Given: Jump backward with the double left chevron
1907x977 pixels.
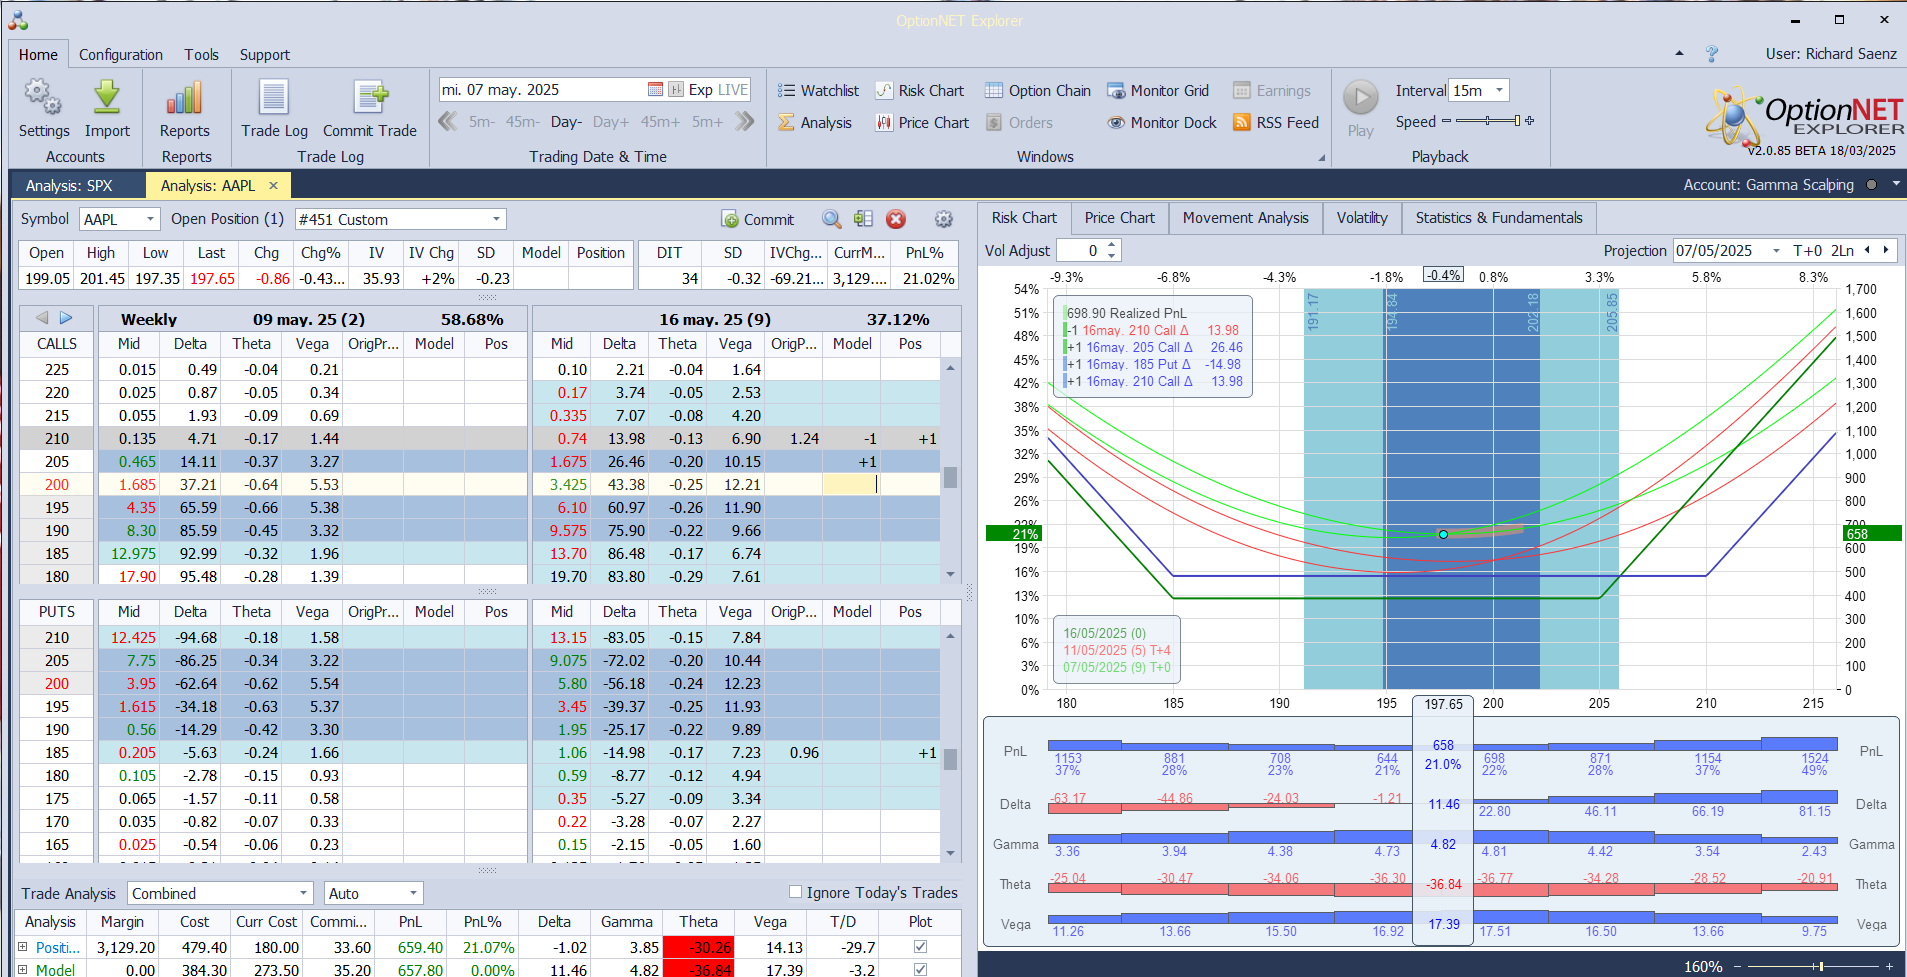Looking at the screenshot, I should tap(448, 122).
